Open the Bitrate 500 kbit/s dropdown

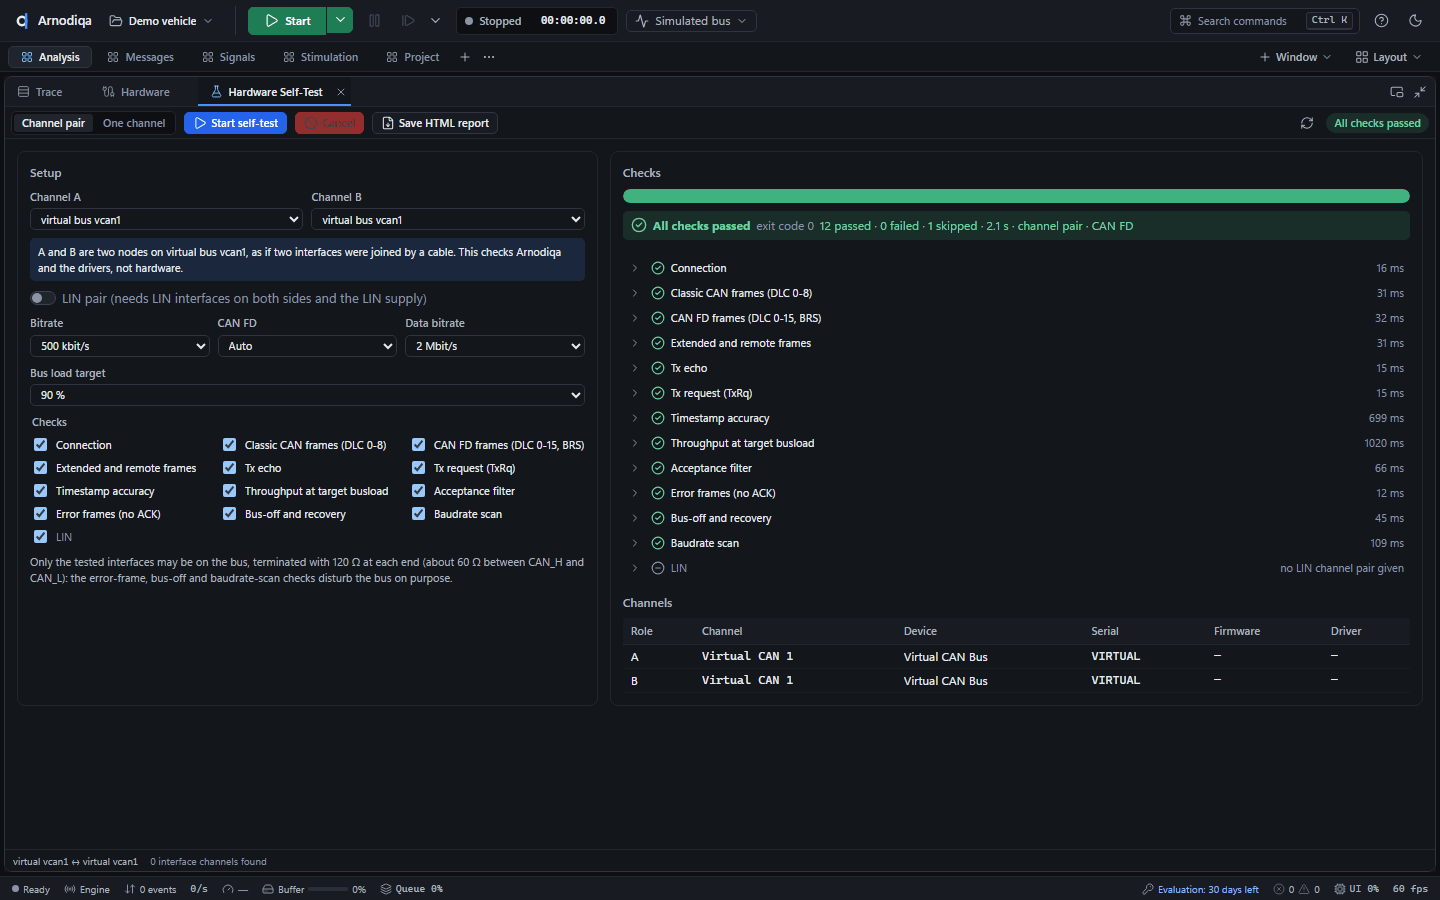tap(120, 346)
